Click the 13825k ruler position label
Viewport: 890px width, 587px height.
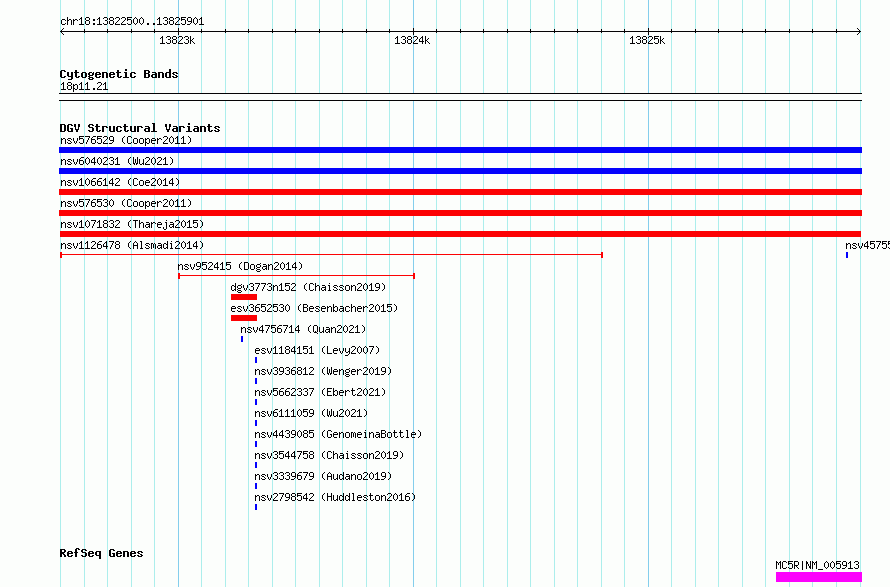pos(647,40)
